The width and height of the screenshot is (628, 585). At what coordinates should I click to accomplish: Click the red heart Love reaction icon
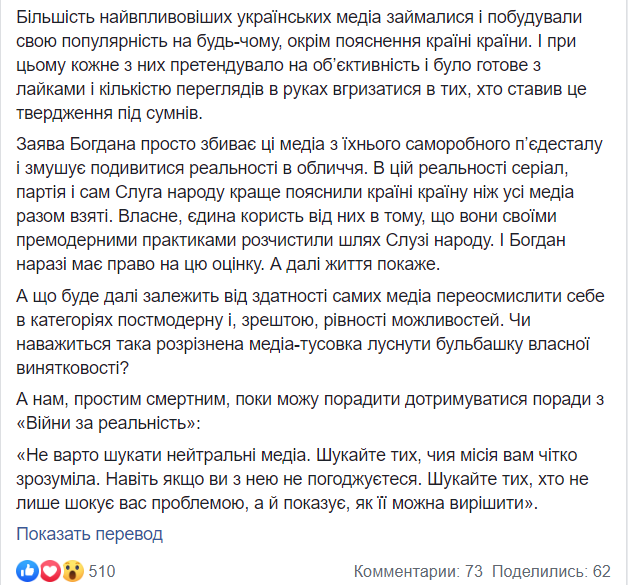click(x=49, y=571)
